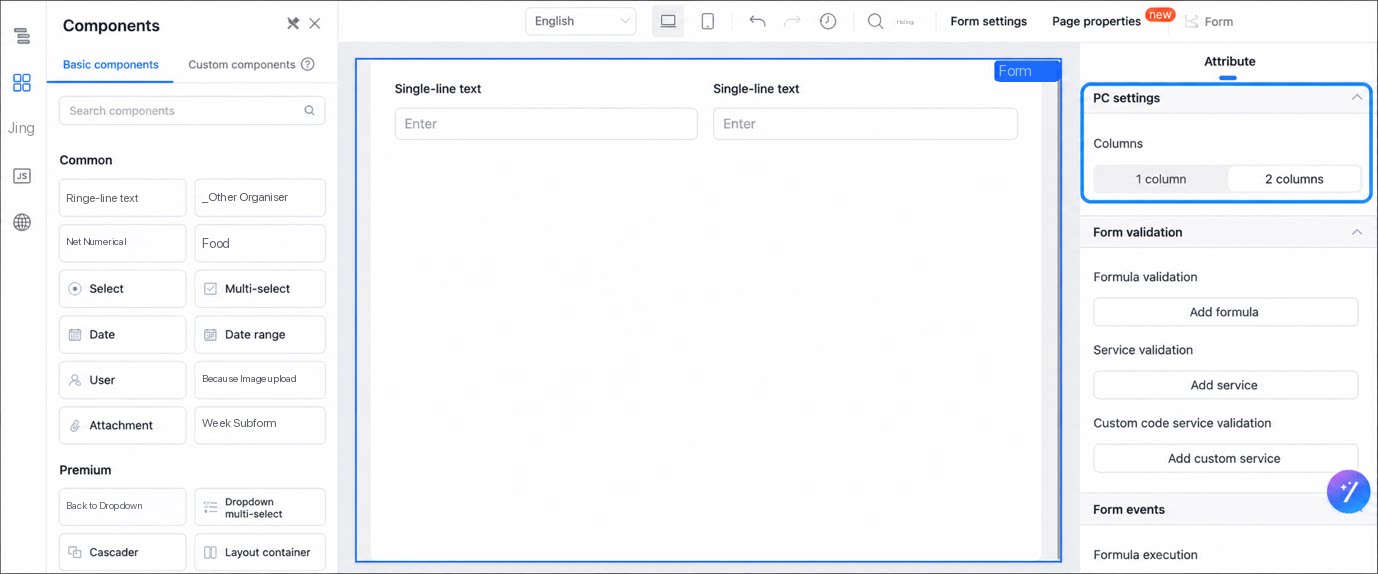
Task: Open Form settings
Action: coord(989,21)
